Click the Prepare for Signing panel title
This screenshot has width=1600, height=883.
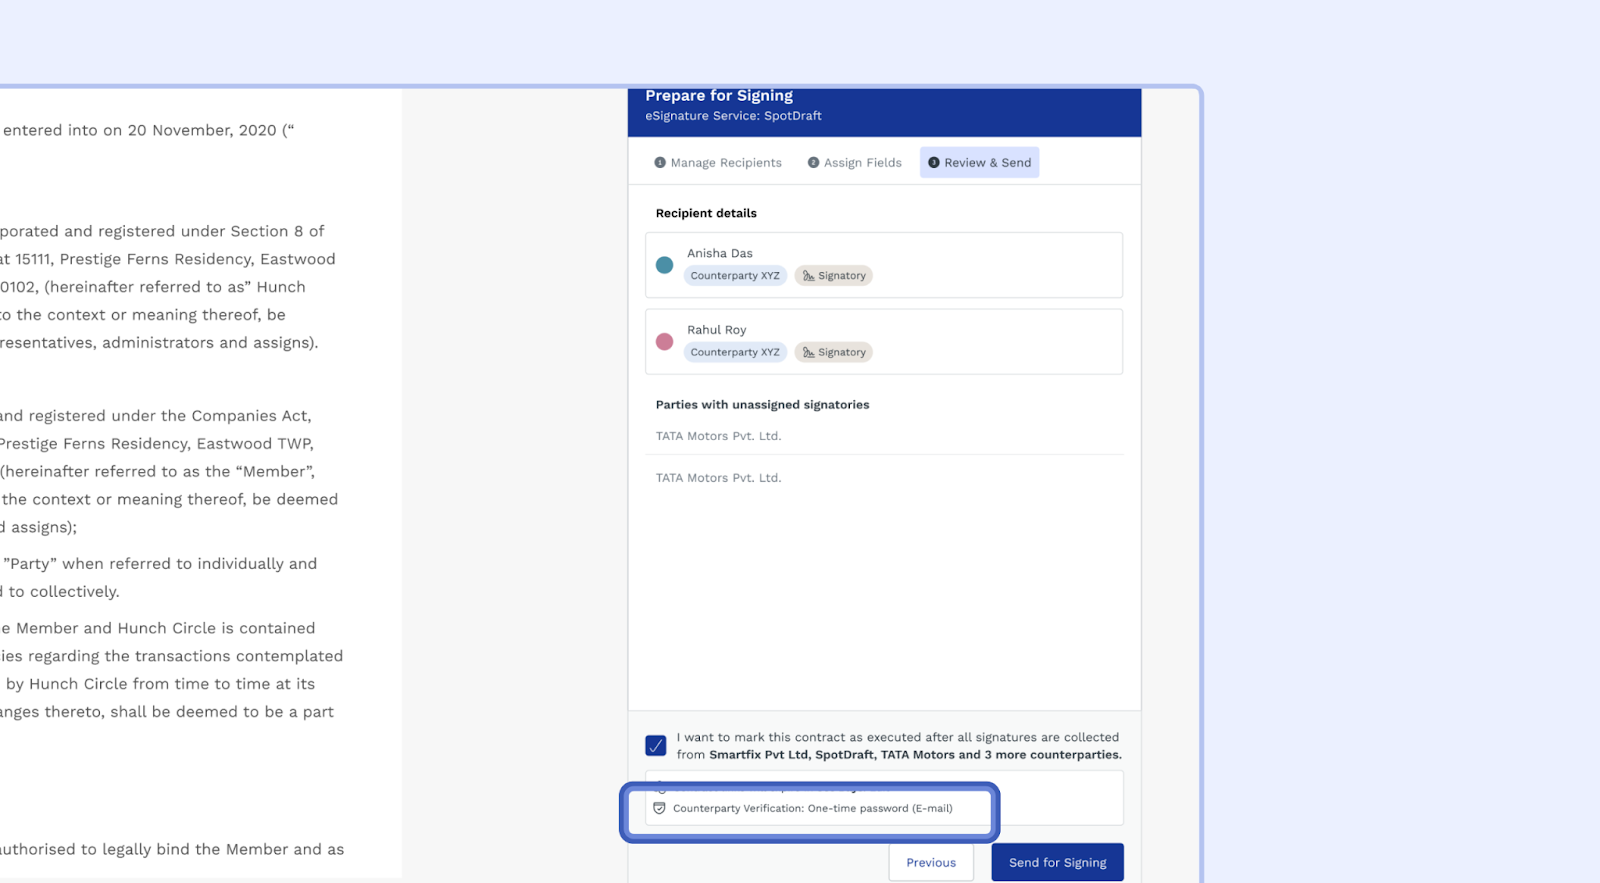point(719,96)
